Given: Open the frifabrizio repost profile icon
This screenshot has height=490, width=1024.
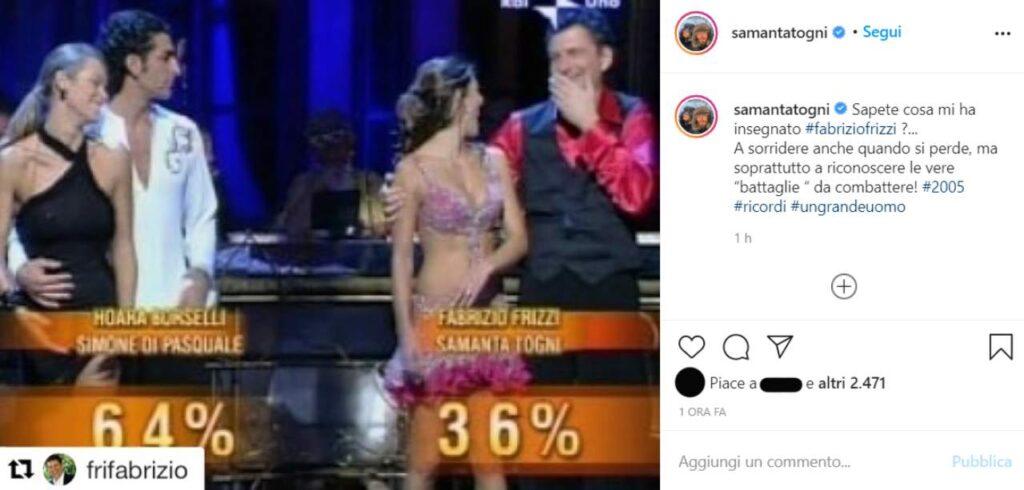Looking at the screenshot, I should 59,470.
